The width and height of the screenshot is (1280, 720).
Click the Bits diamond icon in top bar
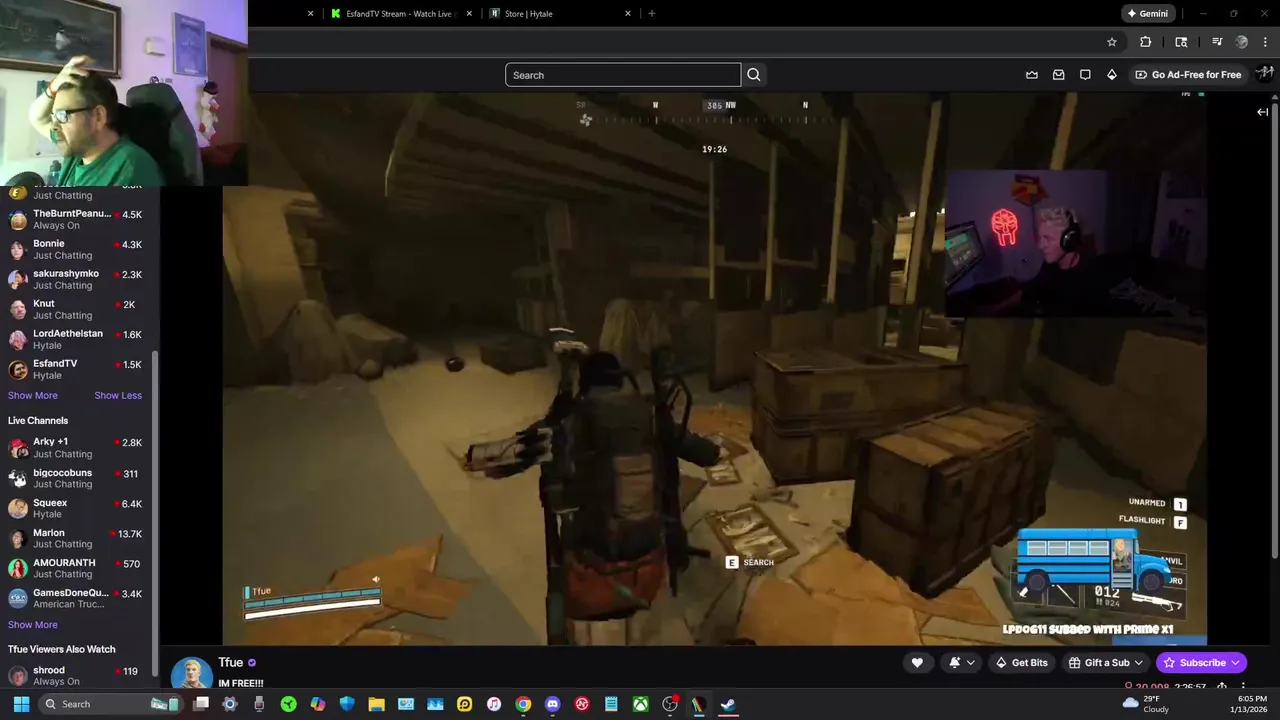click(1111, 75)
